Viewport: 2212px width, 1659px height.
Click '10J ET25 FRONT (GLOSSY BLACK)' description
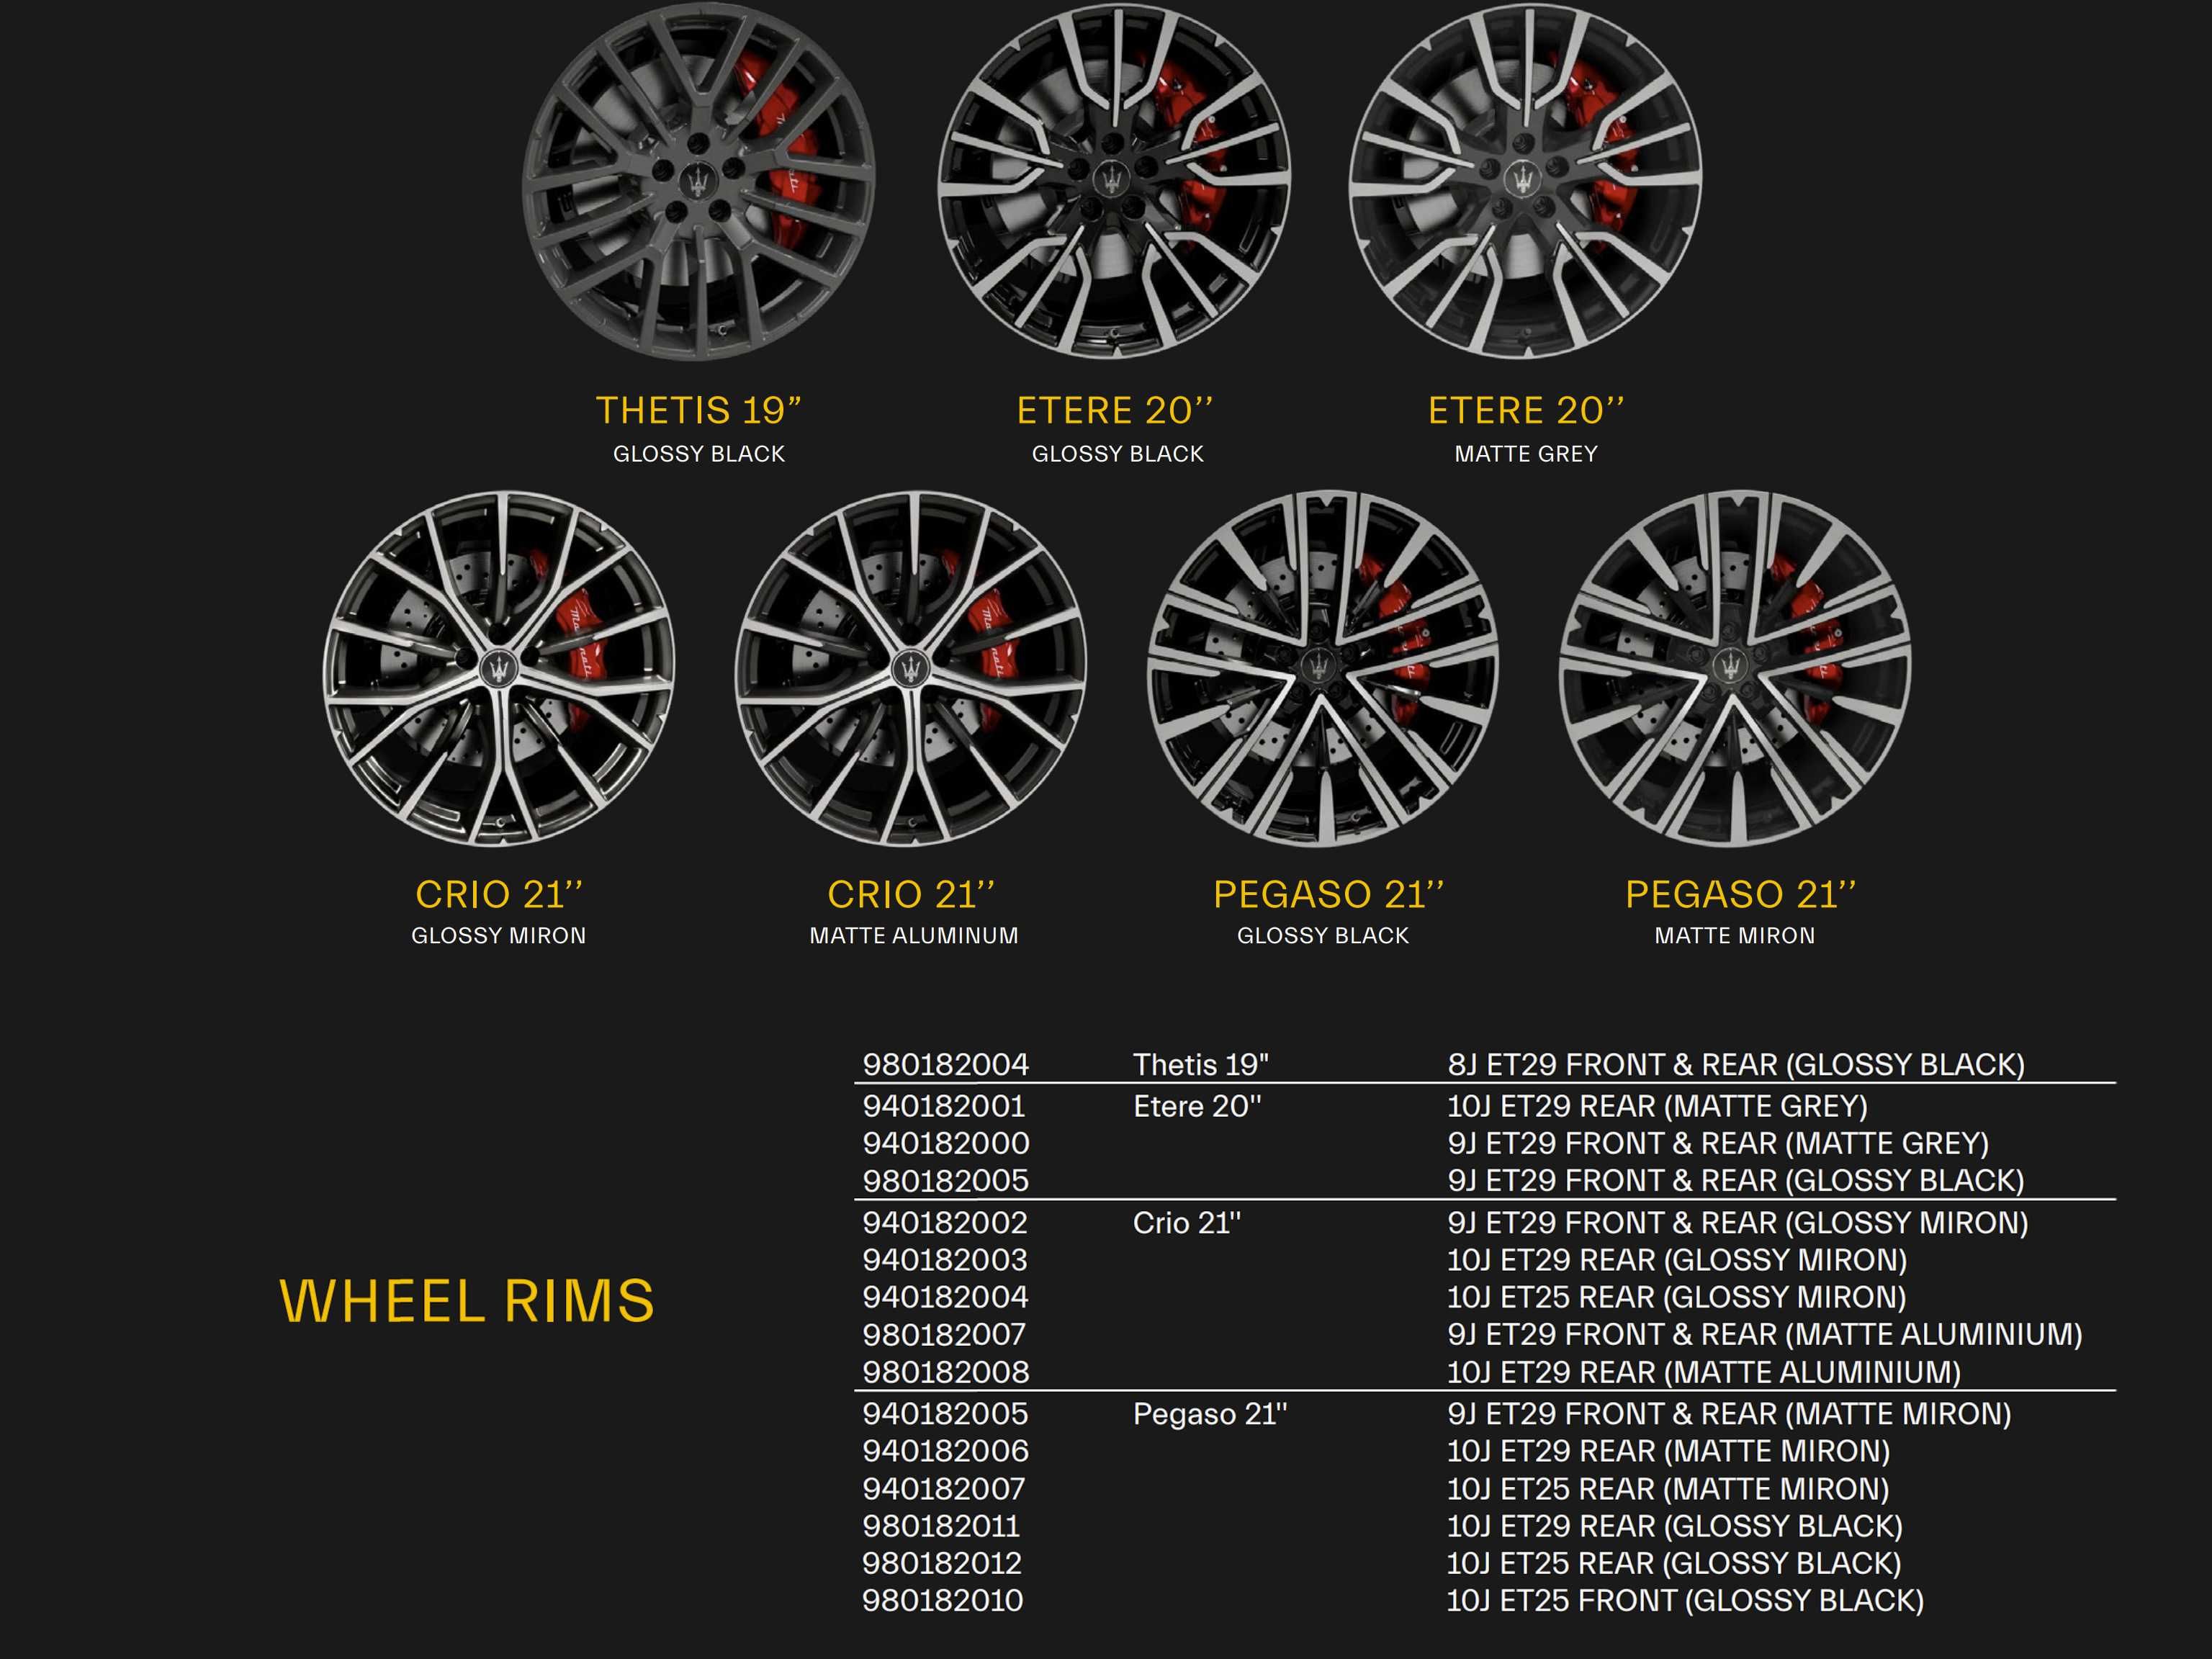point(1685,1600)
